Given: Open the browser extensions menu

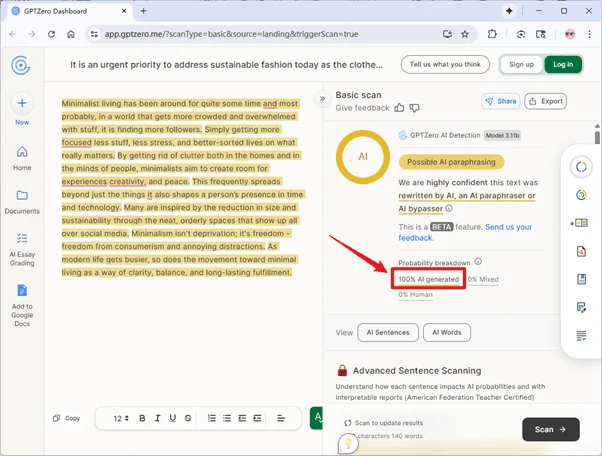Looking at the screenshot, I should click(492, 34).
